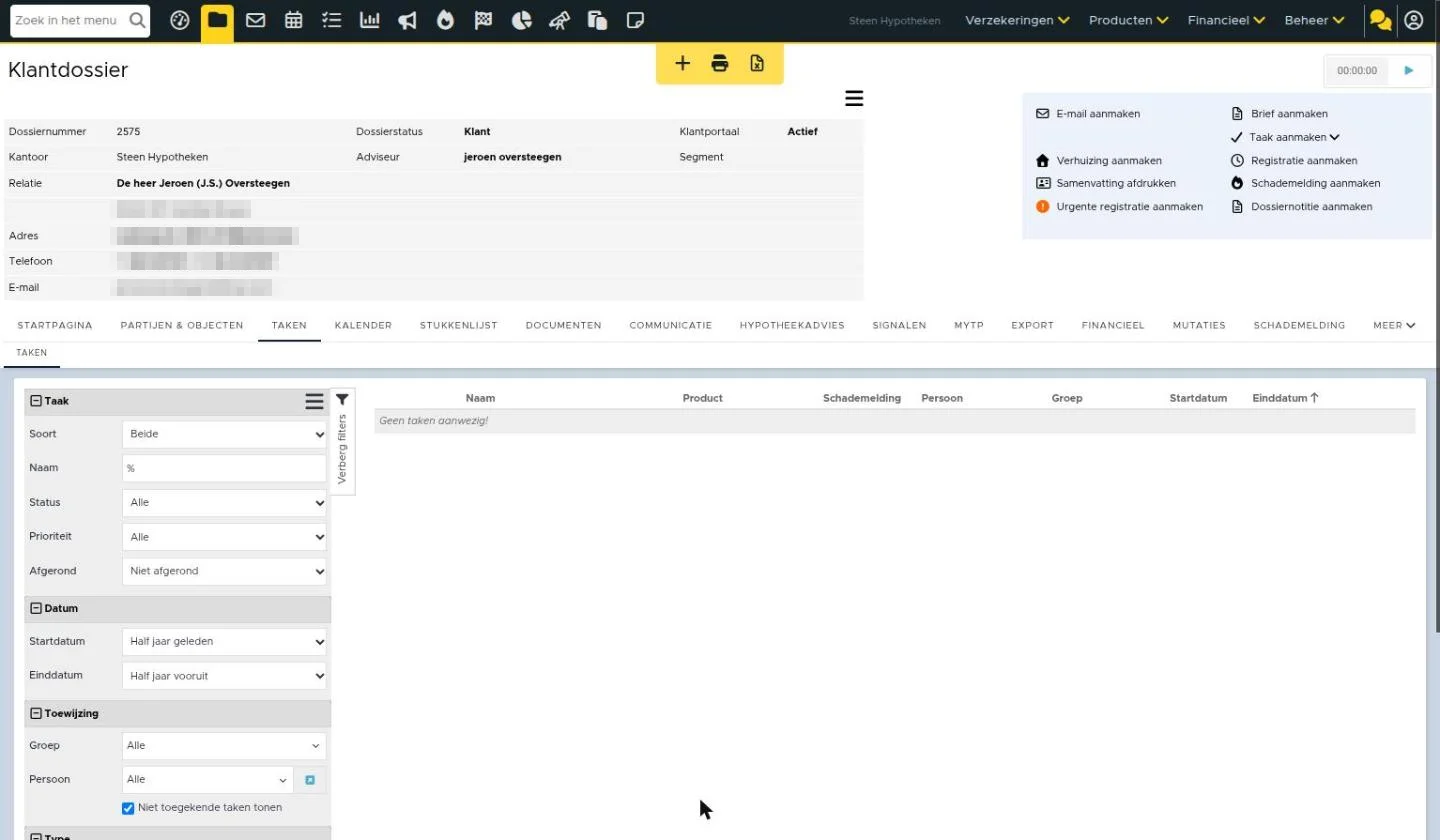Click the printer icon in yellow toolbar
Image resolution: width=1440 pixels, height=840 pixels.
click(720, 64)
